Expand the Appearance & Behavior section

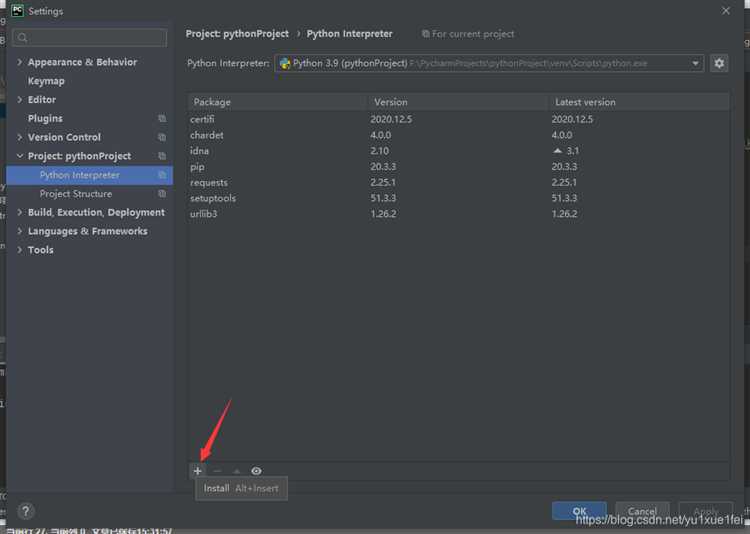tap(20, 62)
